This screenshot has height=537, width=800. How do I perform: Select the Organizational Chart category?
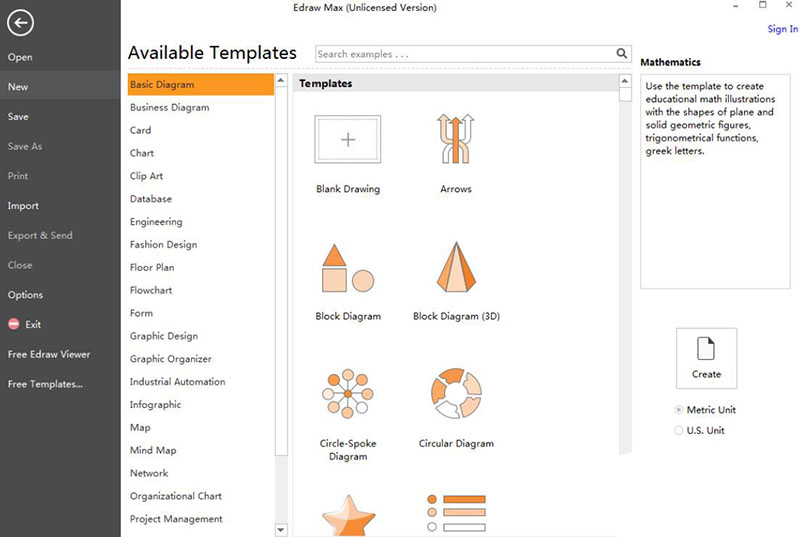tap(176, 496)
